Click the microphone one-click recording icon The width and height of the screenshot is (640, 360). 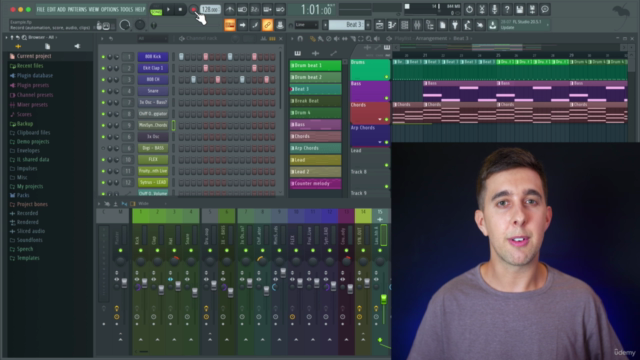[x=494, y=9]
